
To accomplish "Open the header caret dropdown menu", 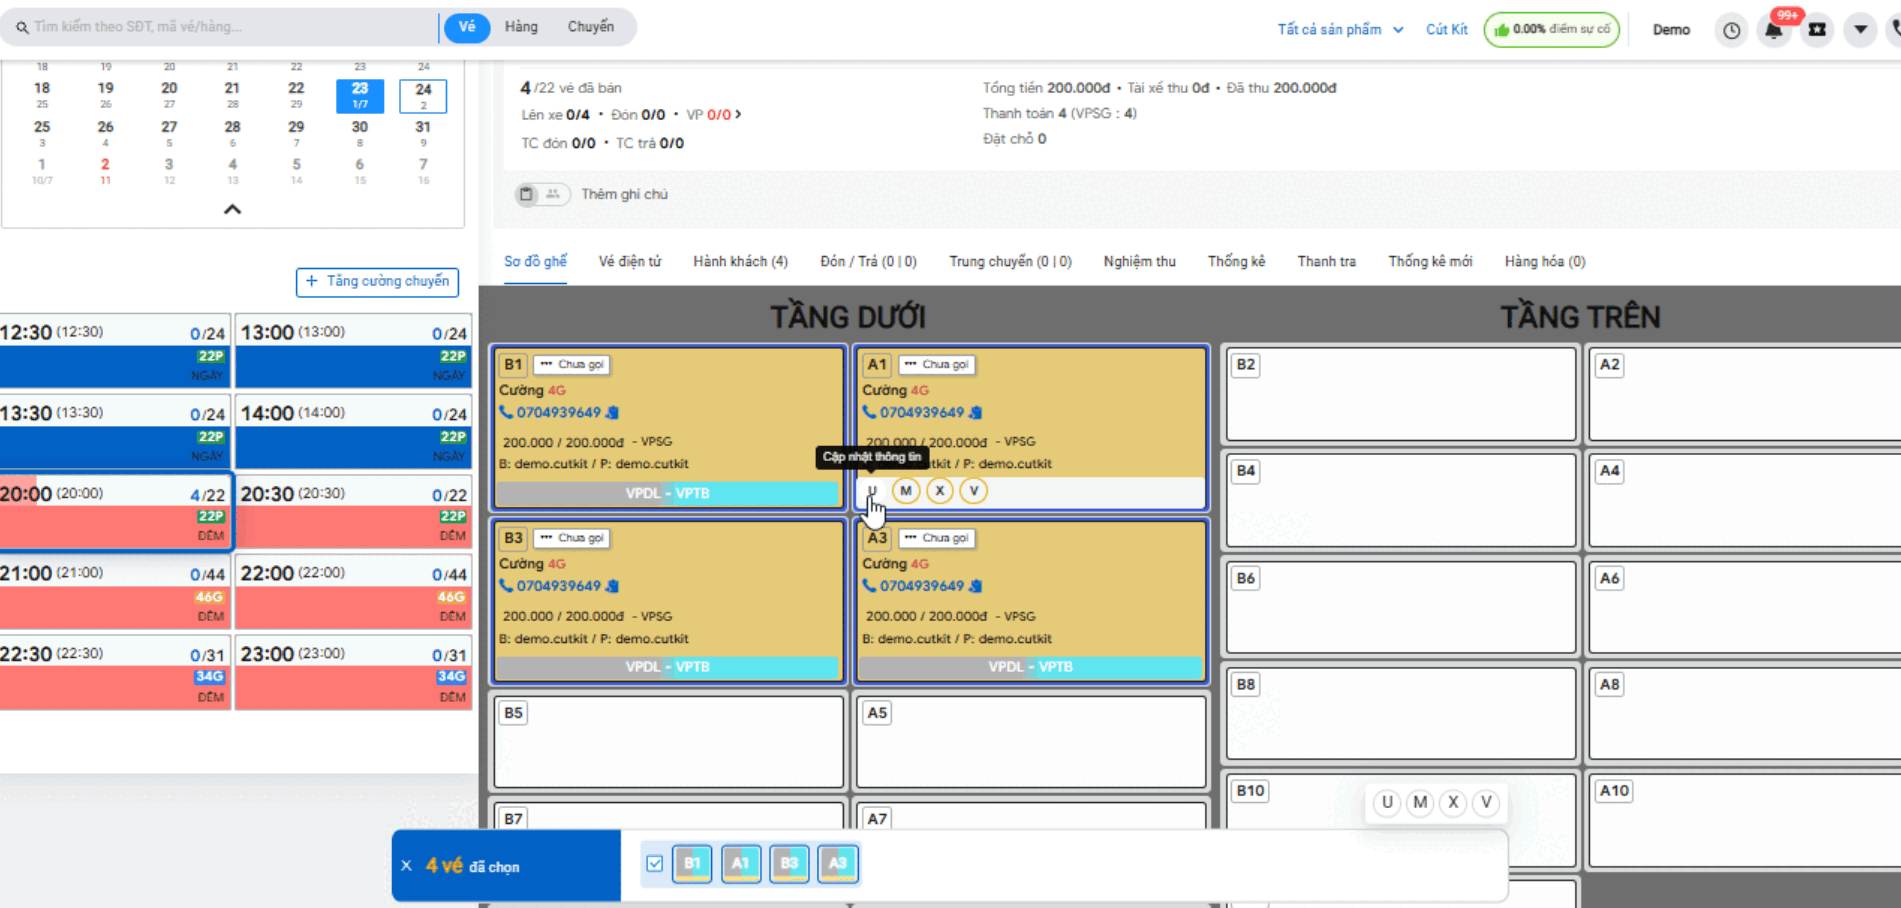I will click(1860, 30).
